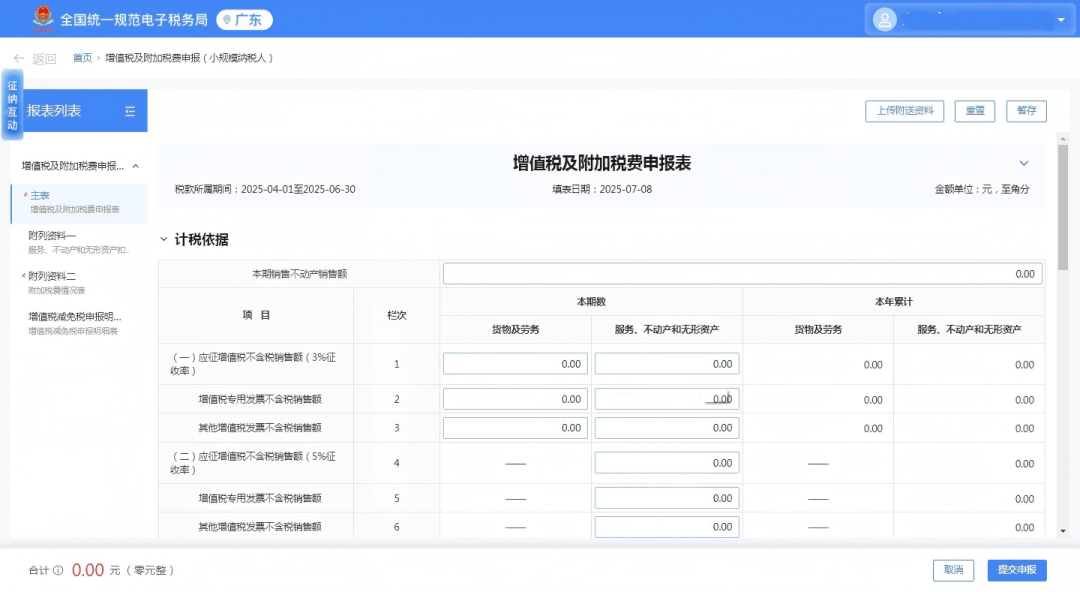
Task: Select the 增值税减免税申报明细 report
Action: pos(62,316)
